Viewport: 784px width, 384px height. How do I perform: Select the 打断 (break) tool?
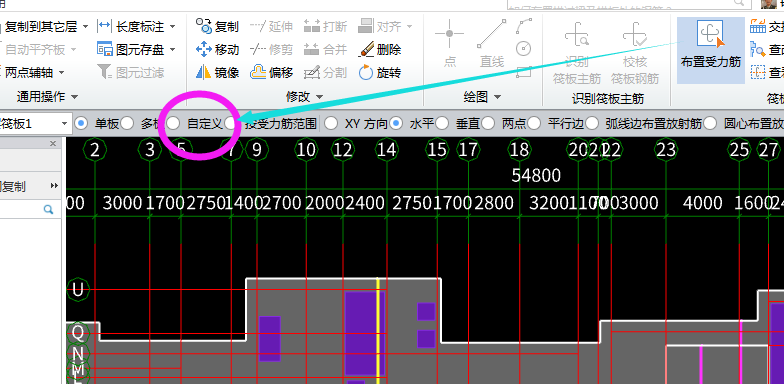point(326,26)
